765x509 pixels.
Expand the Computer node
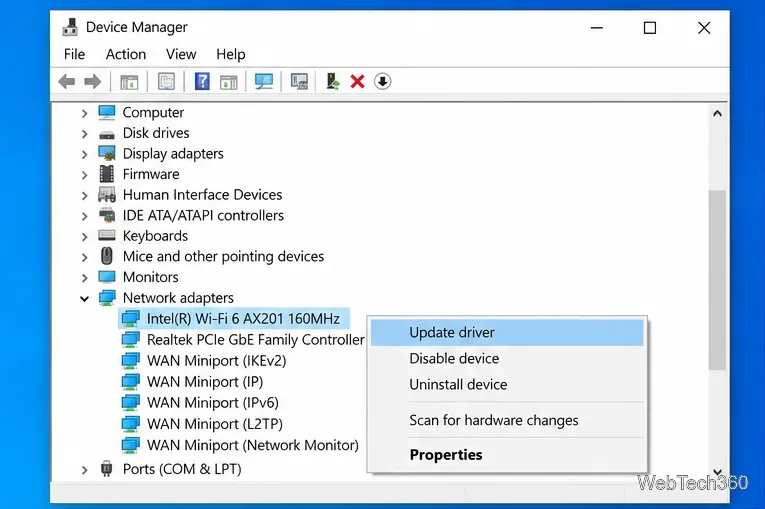click(84, 113)
